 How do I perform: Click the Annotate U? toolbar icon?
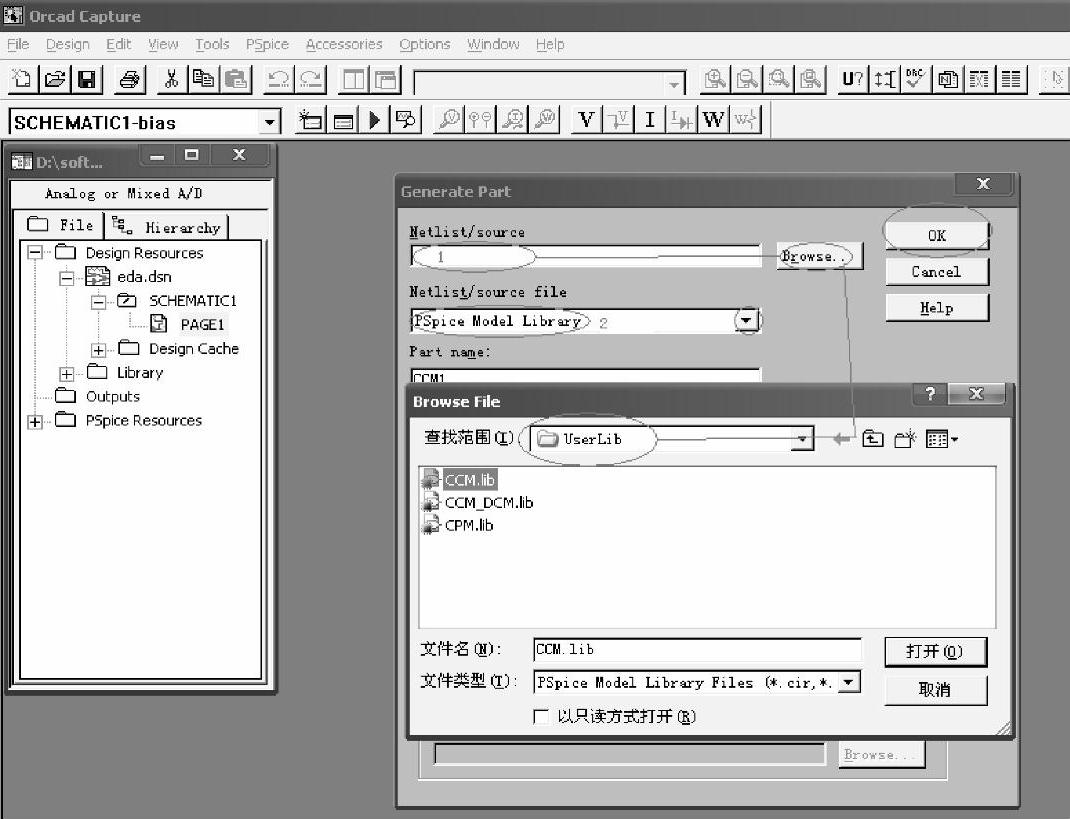click(852, 80)
